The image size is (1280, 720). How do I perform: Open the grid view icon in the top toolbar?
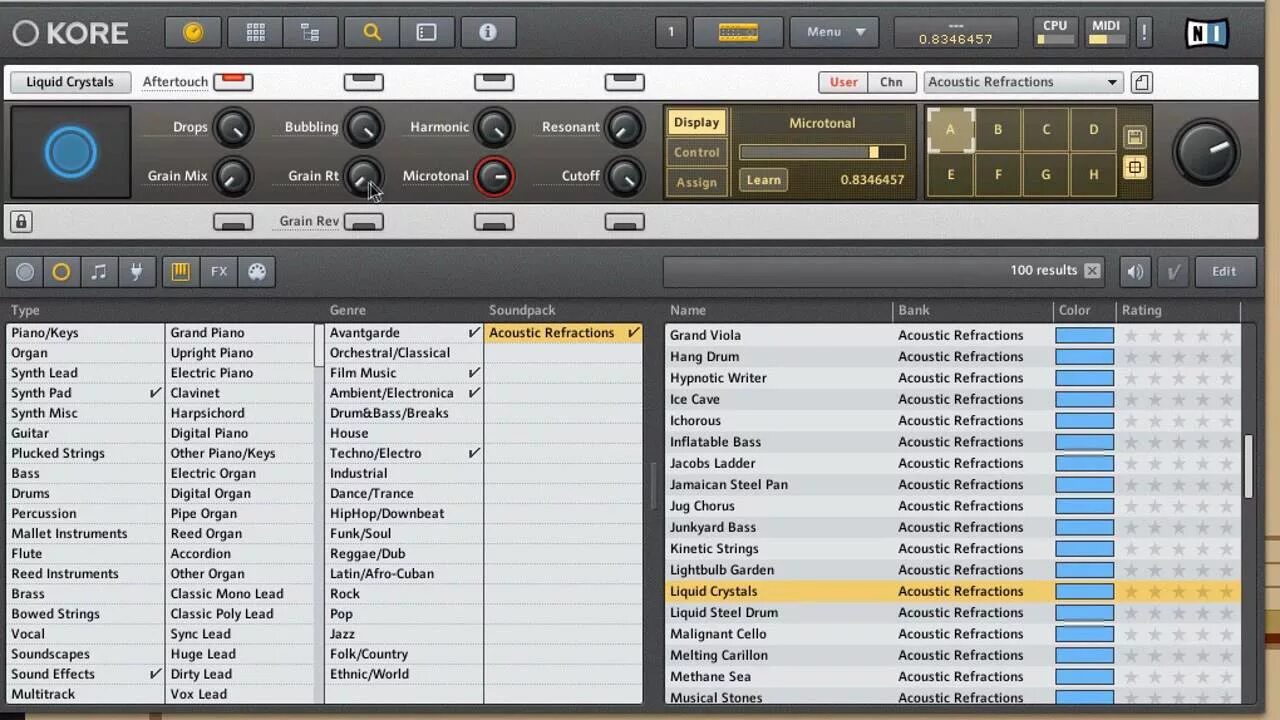pyautogui.click(x=255, y=32)
